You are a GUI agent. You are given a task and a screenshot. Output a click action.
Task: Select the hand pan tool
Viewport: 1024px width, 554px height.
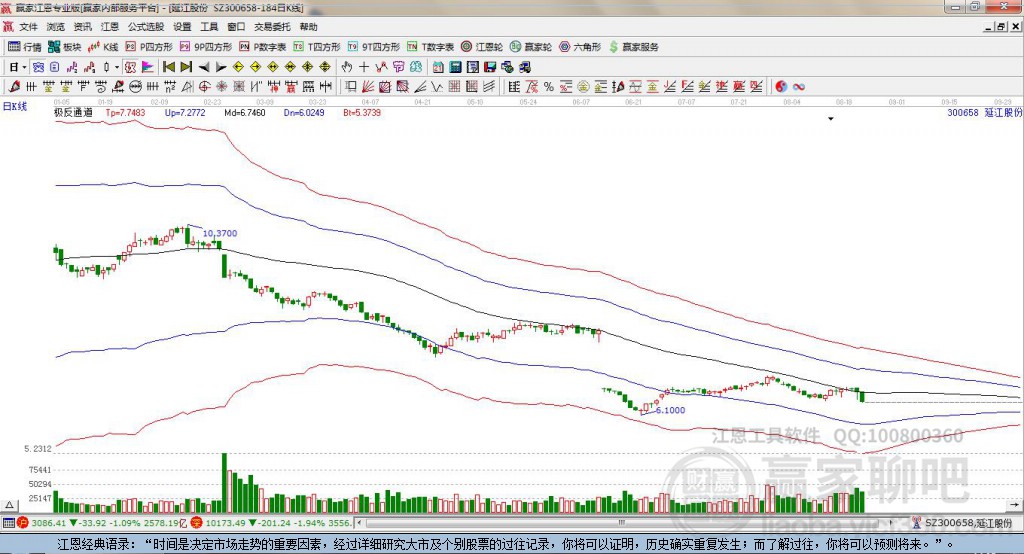click(x=347, y=67)
